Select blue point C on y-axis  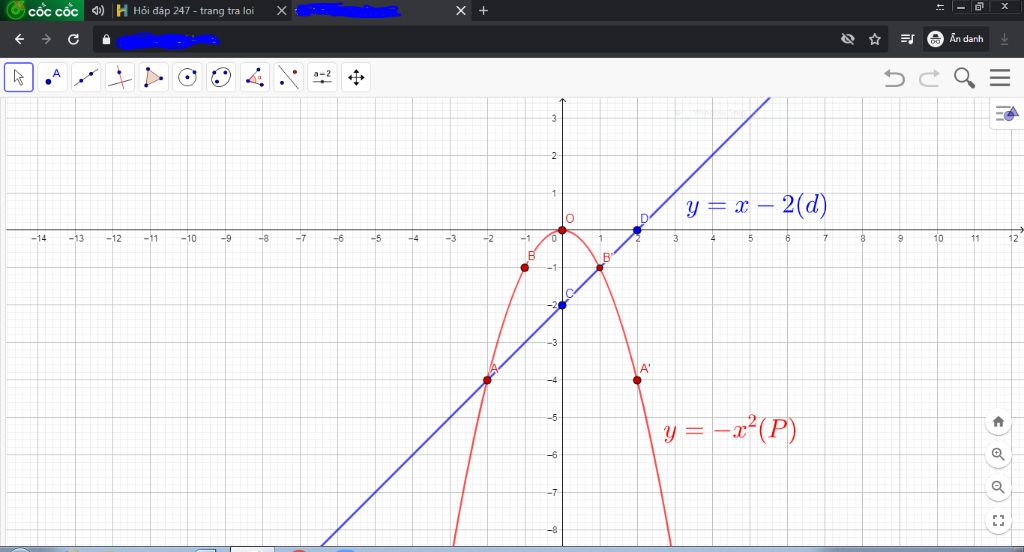click(x=562, y=305)
